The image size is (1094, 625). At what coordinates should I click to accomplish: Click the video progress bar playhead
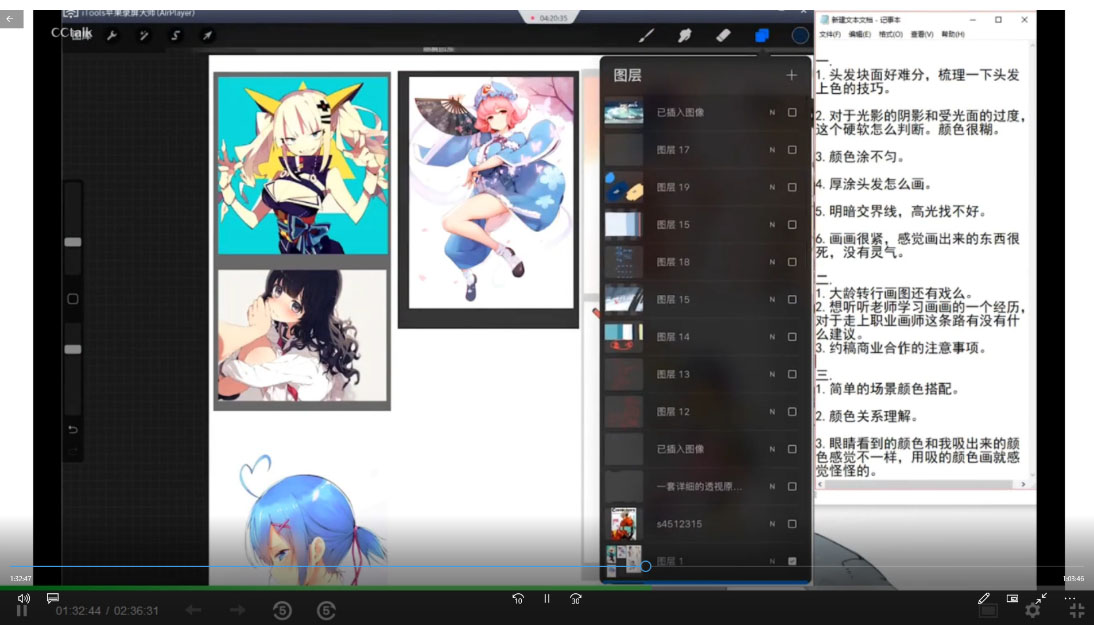tap(645, 566)
